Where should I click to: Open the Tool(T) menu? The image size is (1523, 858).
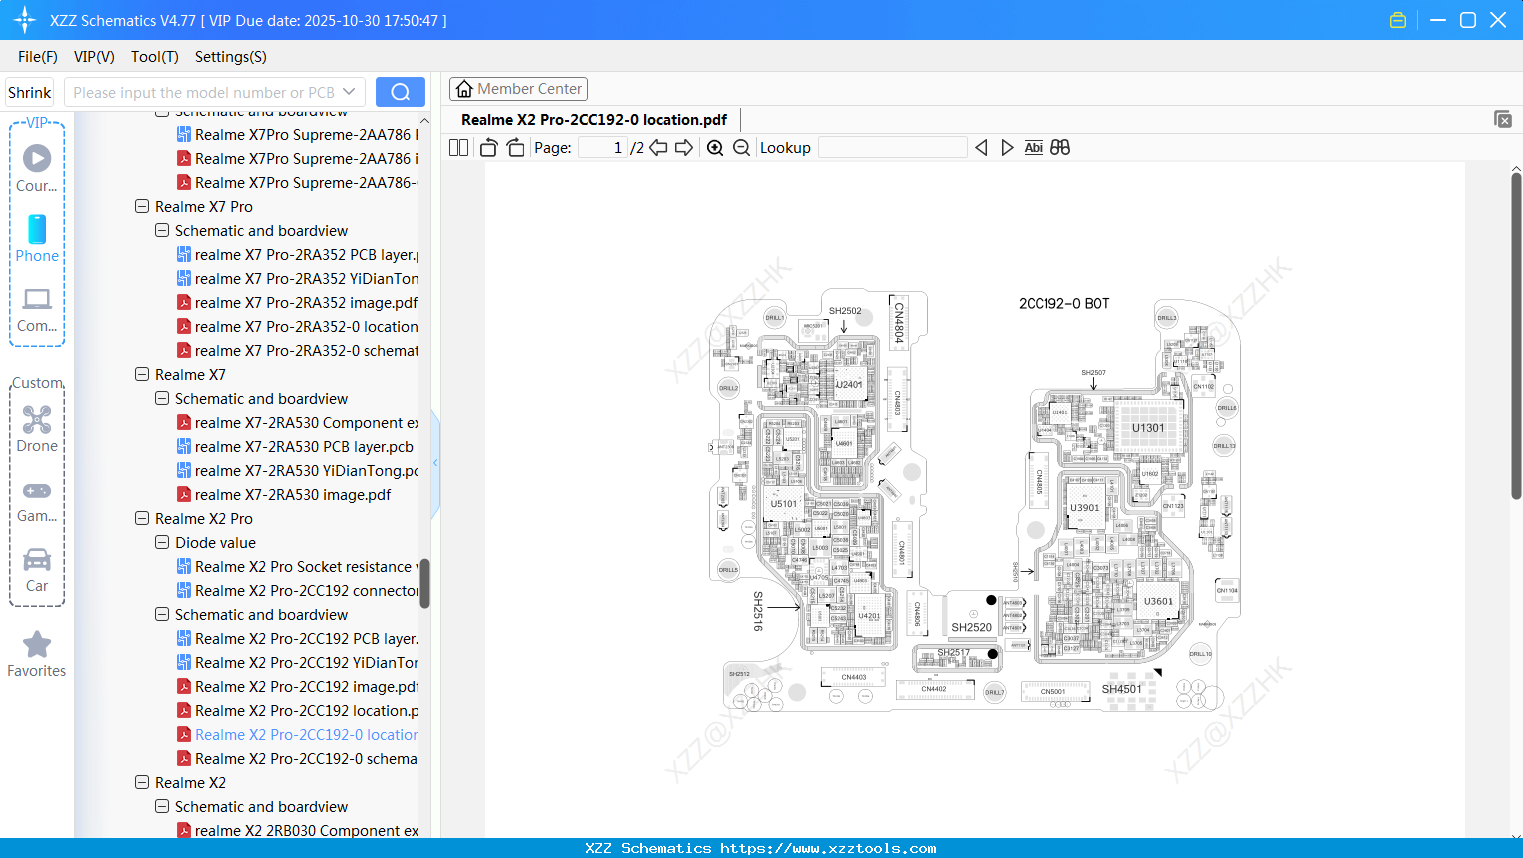point(154,57)
